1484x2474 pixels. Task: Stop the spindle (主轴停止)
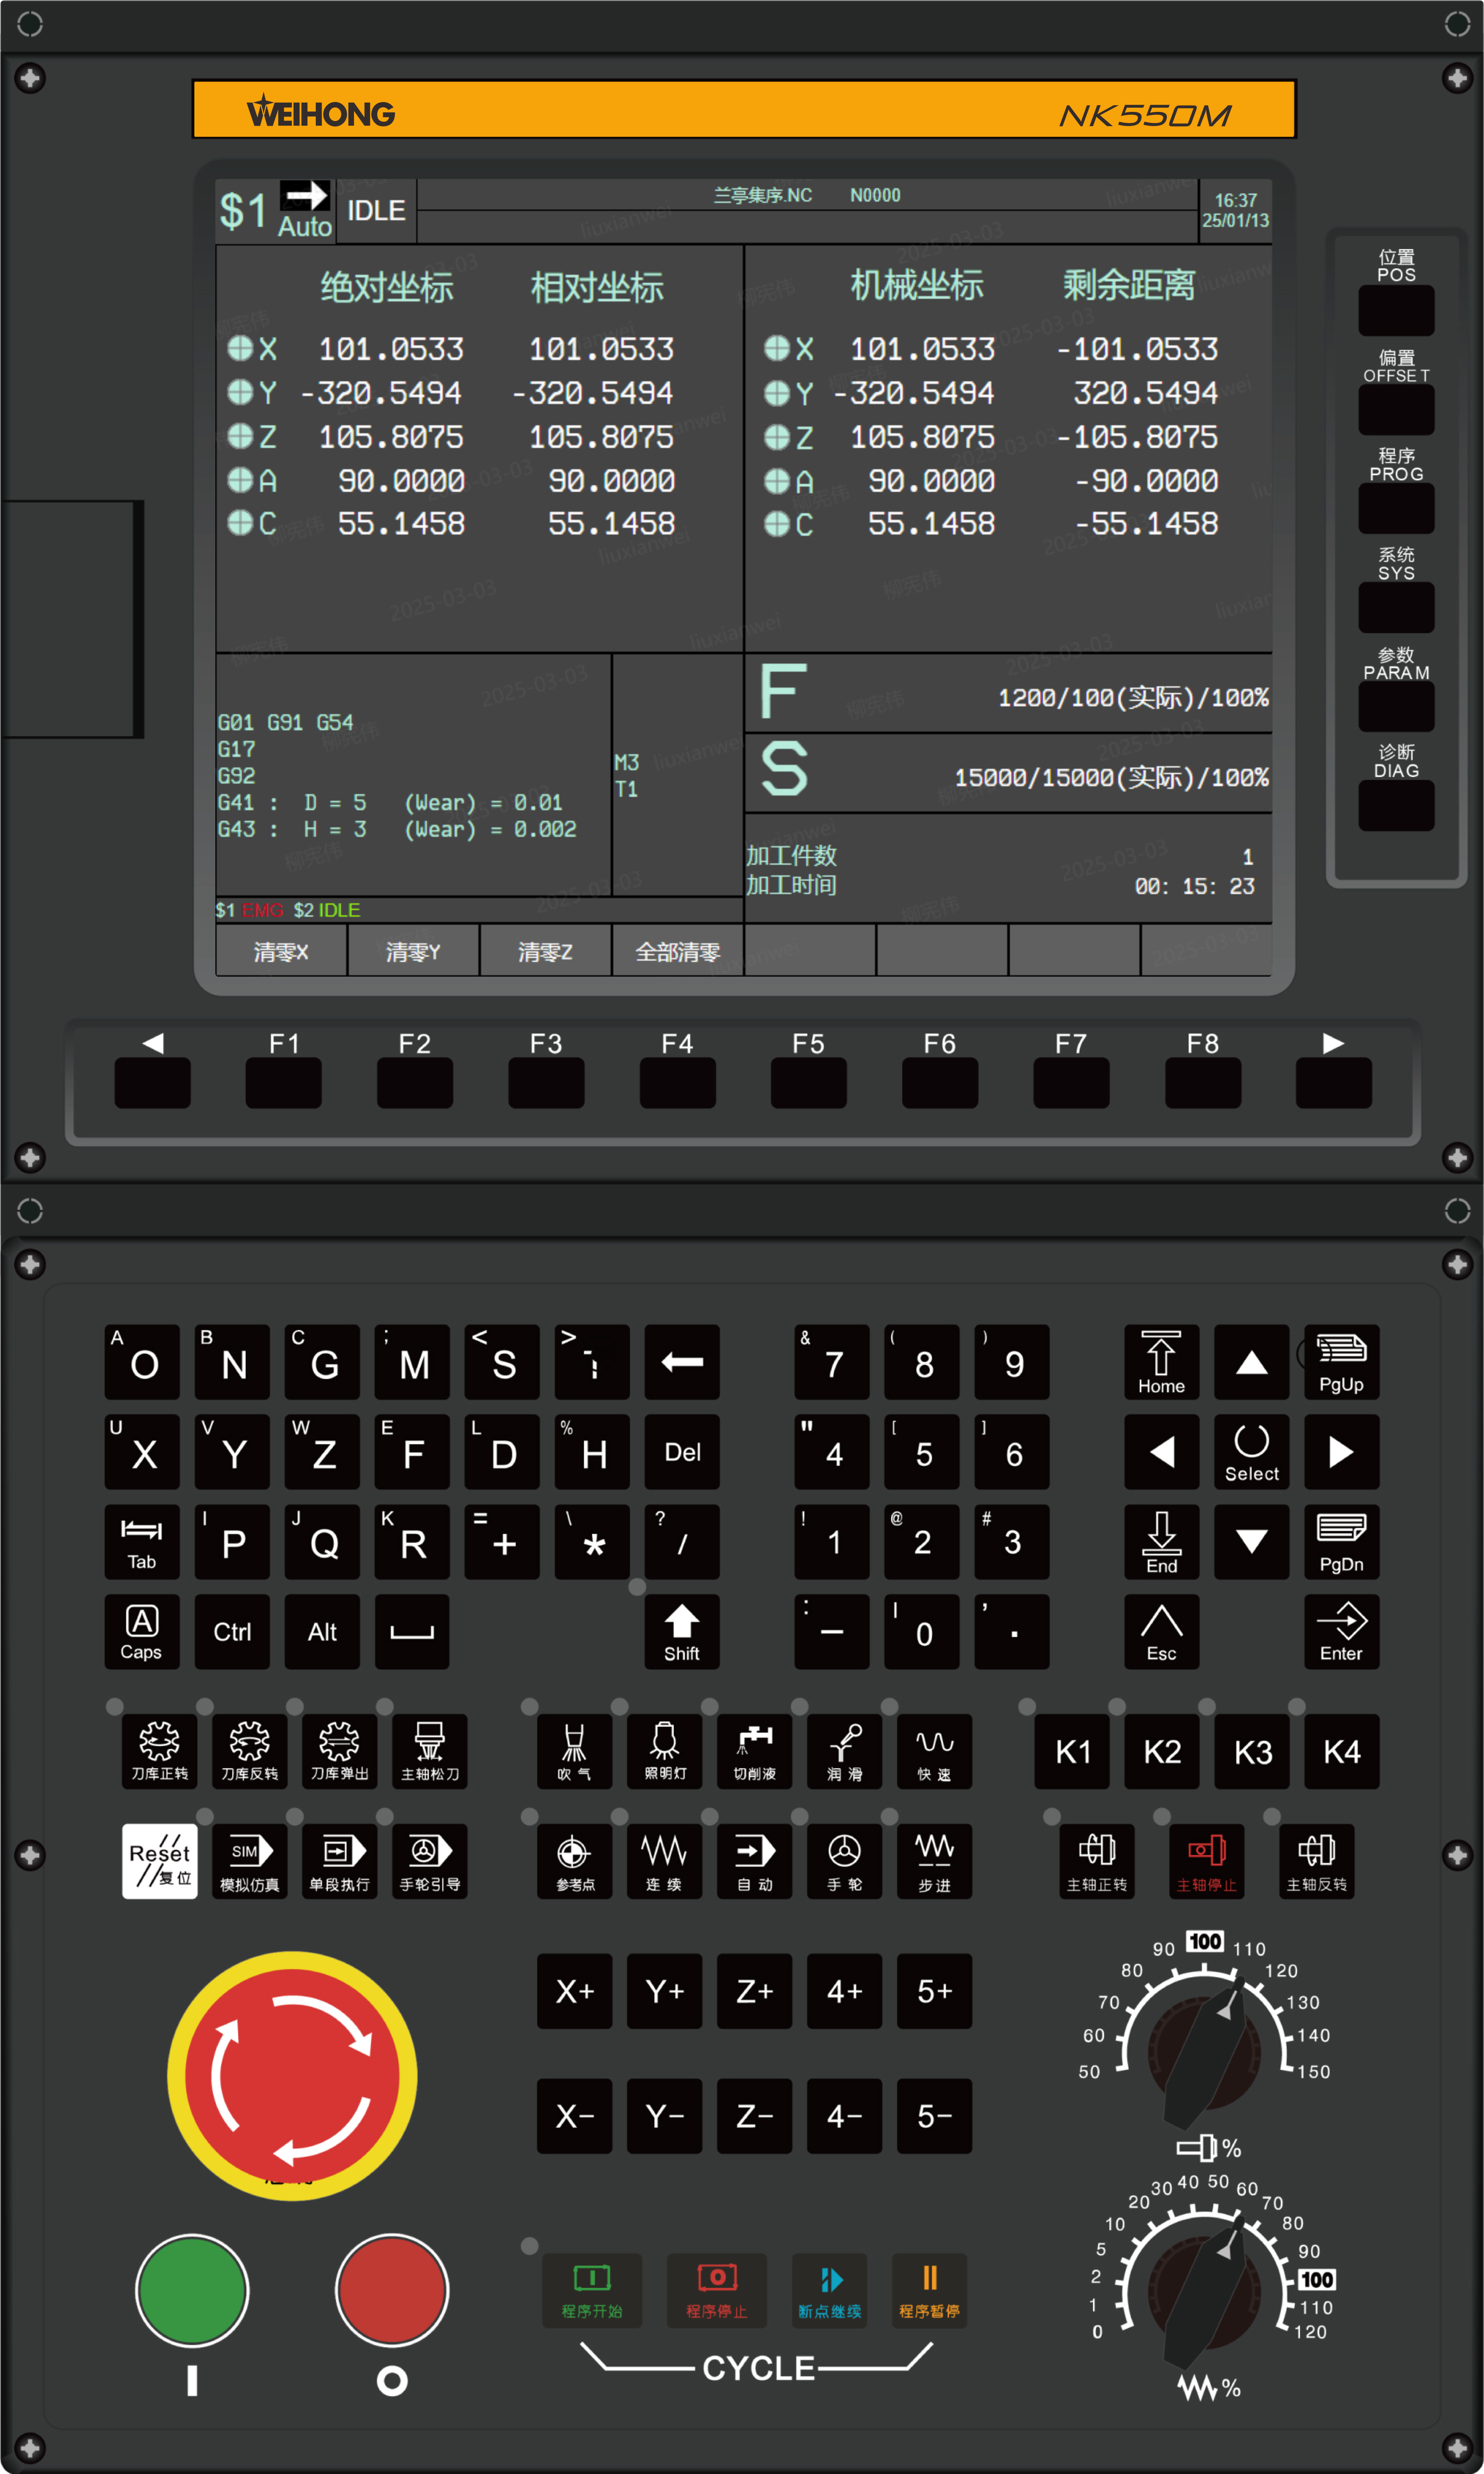[x=1207, y=1861]
